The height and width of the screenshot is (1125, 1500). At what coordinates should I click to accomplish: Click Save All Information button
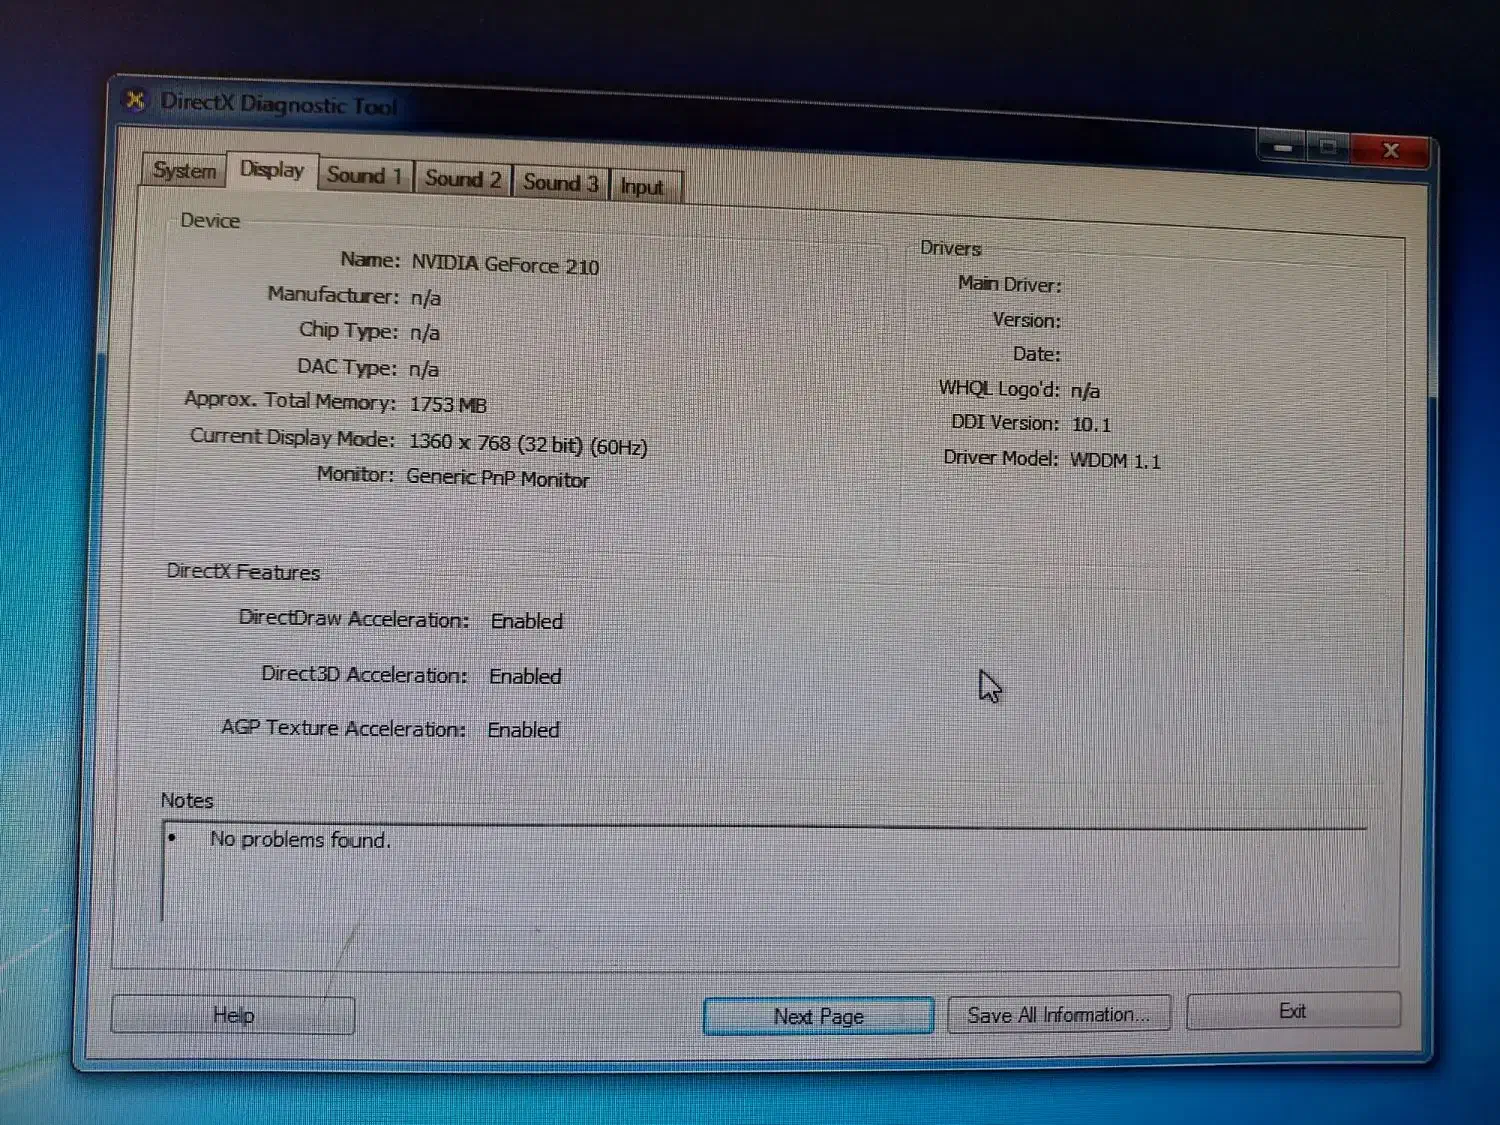coord(1058,1015)
